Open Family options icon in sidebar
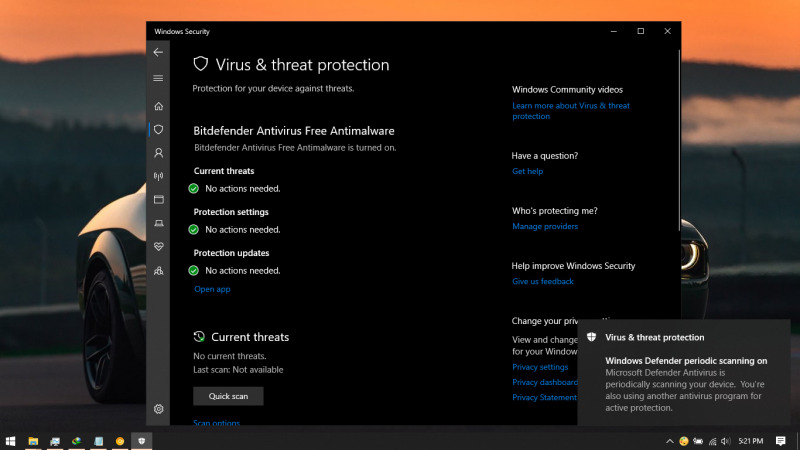The height and width of the screenshot is (450, 800). [159, 271]
